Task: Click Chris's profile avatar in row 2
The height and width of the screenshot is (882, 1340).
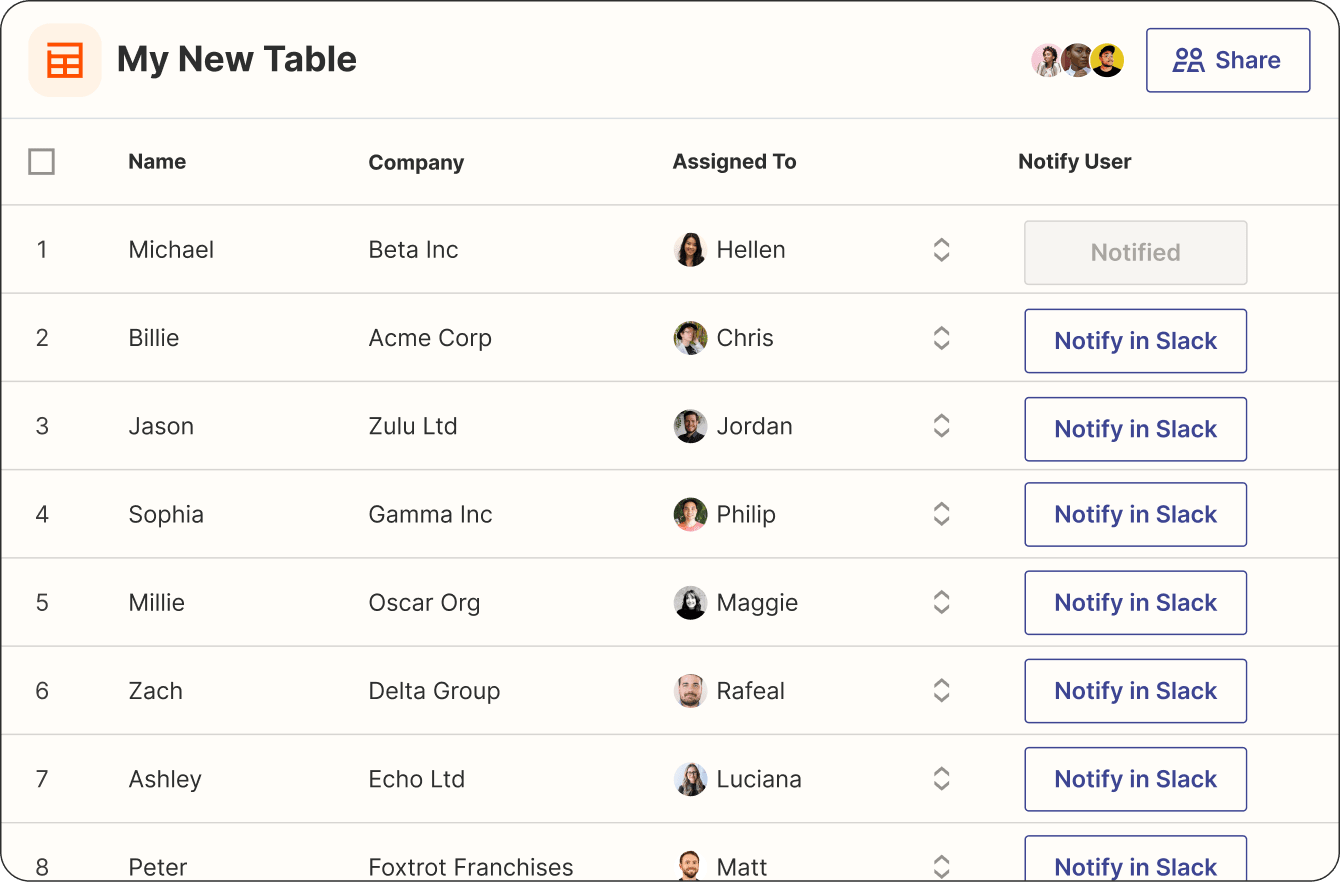Action: point(690,337)
